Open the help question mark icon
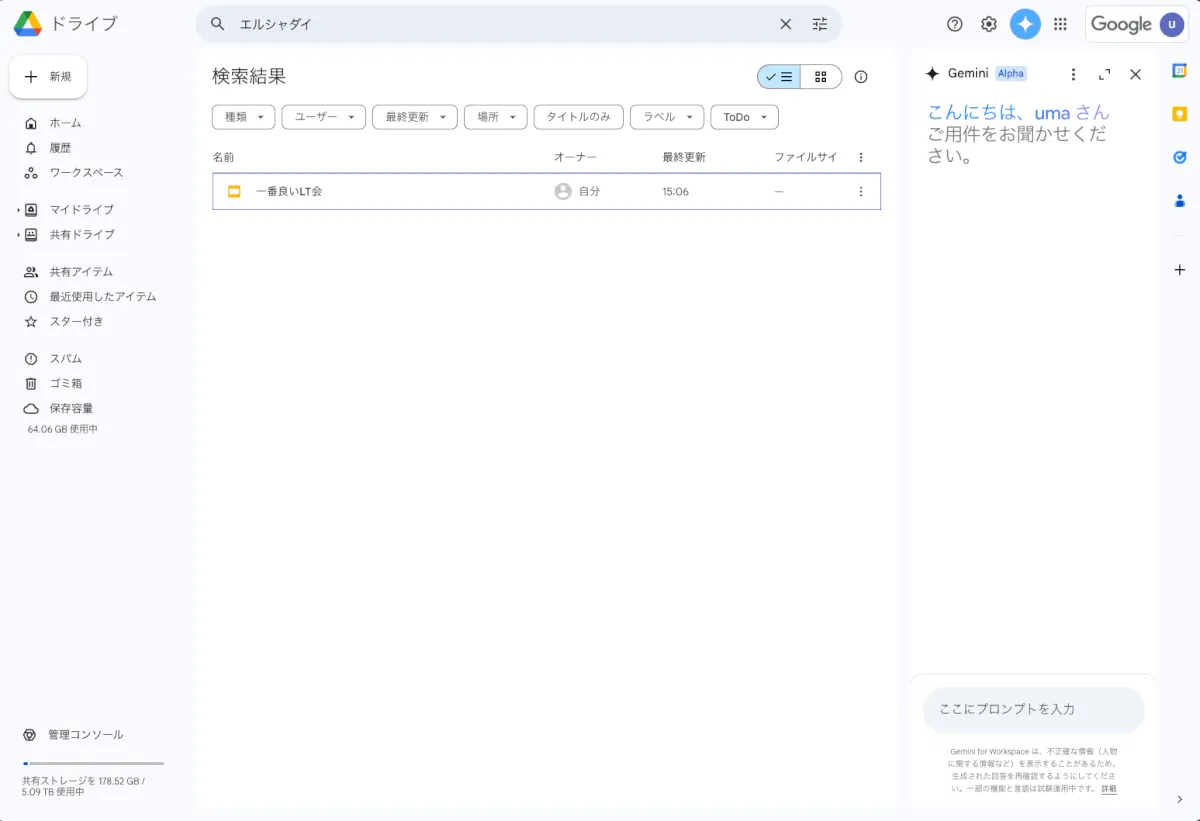Screen dimensions: 1200x821 point(955,24)
